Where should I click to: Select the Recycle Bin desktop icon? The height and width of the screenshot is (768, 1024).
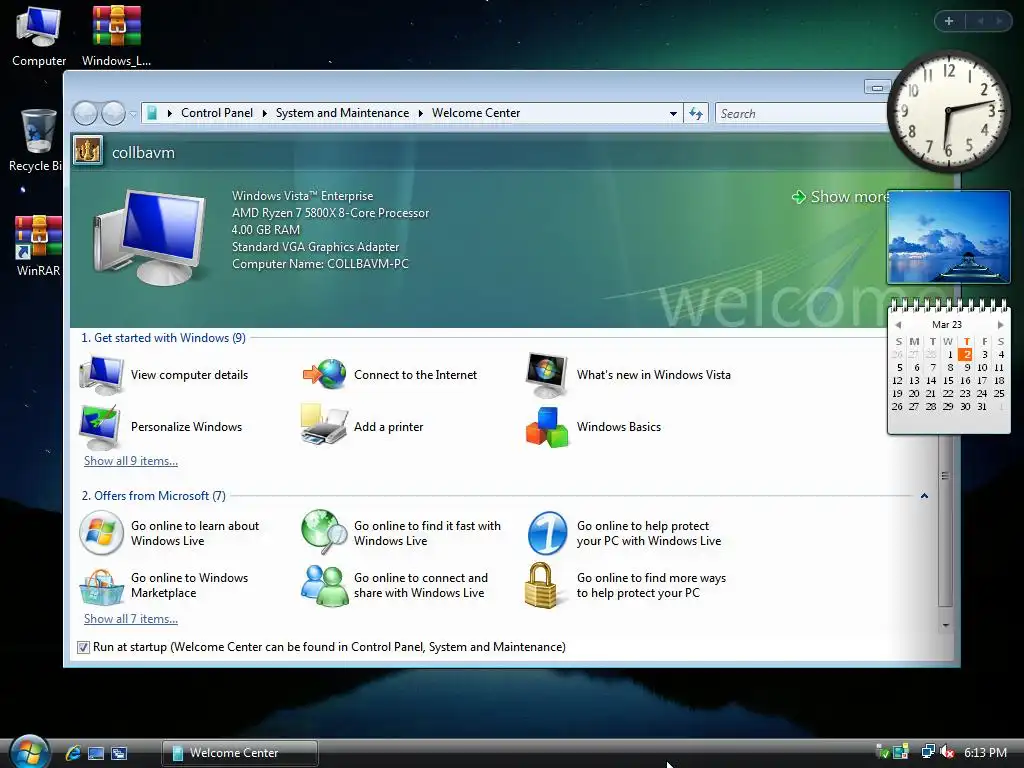point(37,140)
